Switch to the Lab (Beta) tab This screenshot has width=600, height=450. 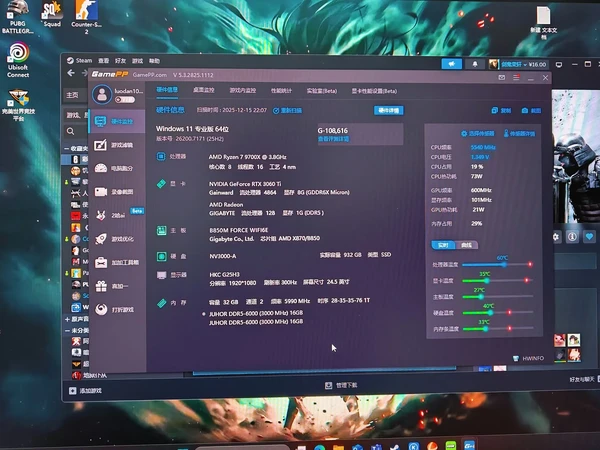click(322, 91)
